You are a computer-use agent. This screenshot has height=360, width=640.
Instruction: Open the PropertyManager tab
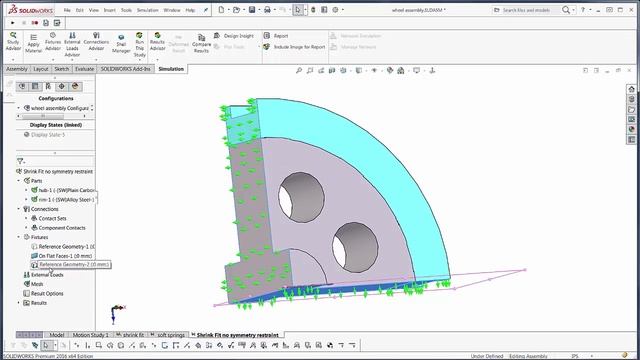pos(35,86)
